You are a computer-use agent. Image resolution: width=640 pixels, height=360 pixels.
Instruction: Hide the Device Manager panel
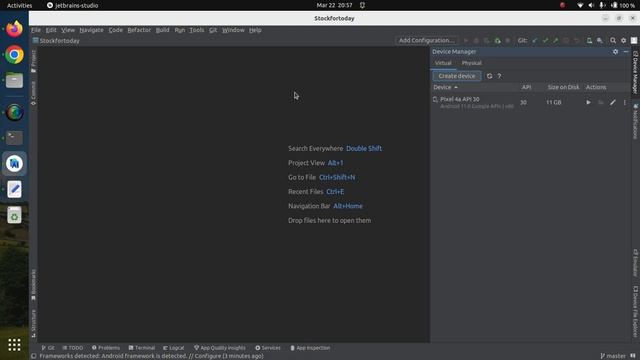(626, 52)
